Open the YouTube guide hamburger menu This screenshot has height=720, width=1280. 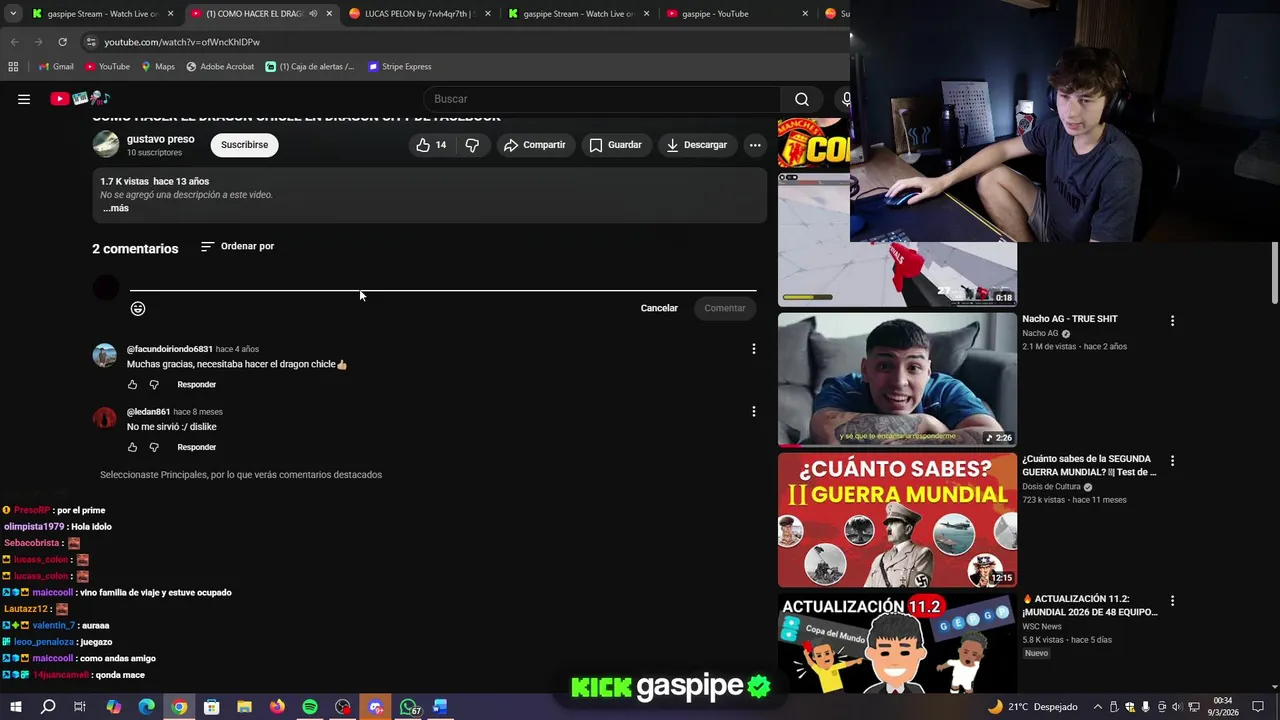pyautogui.click(x=24, y=99)
